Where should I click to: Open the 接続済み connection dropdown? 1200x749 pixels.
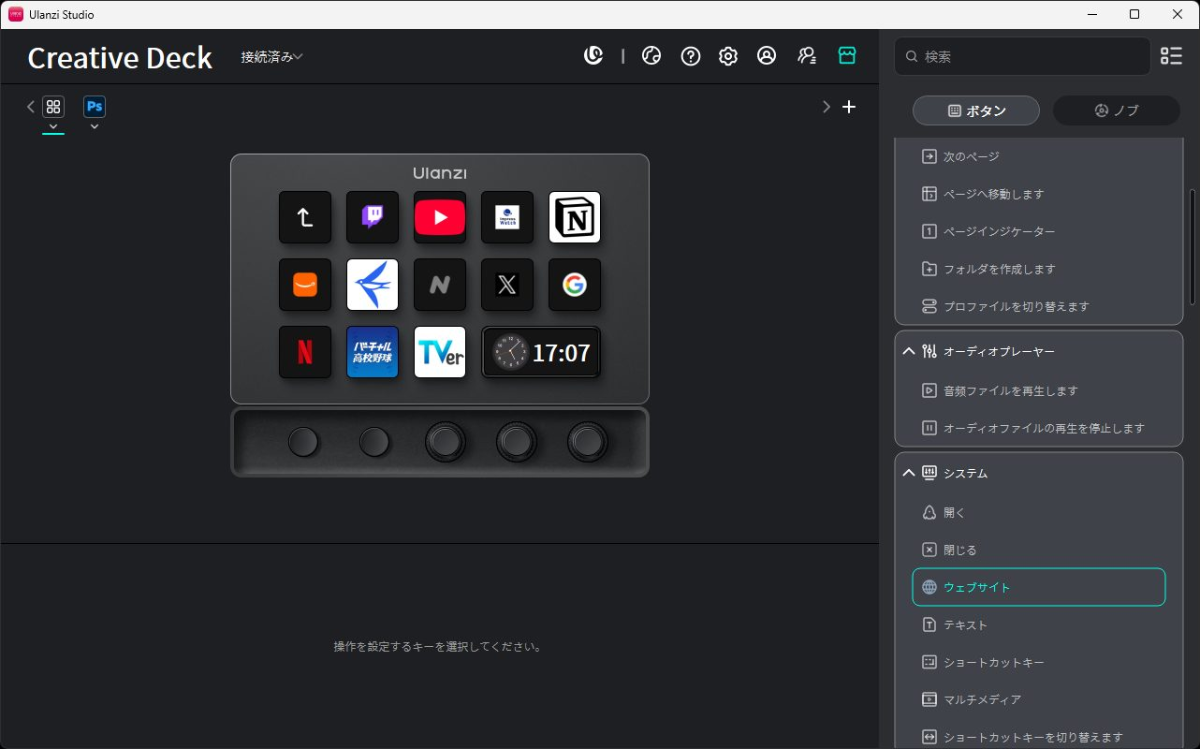271,57
